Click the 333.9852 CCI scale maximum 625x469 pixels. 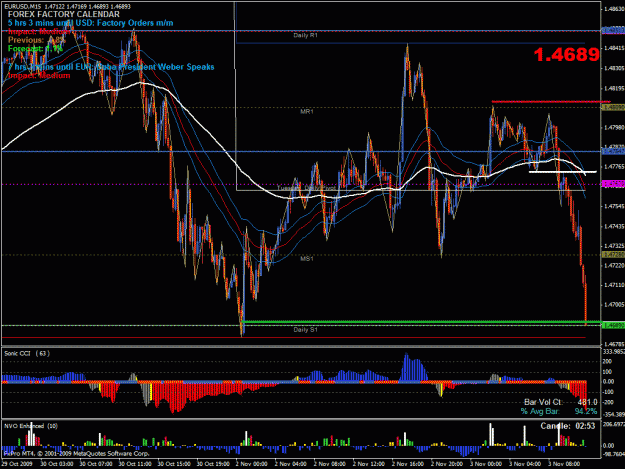[614, 352]
